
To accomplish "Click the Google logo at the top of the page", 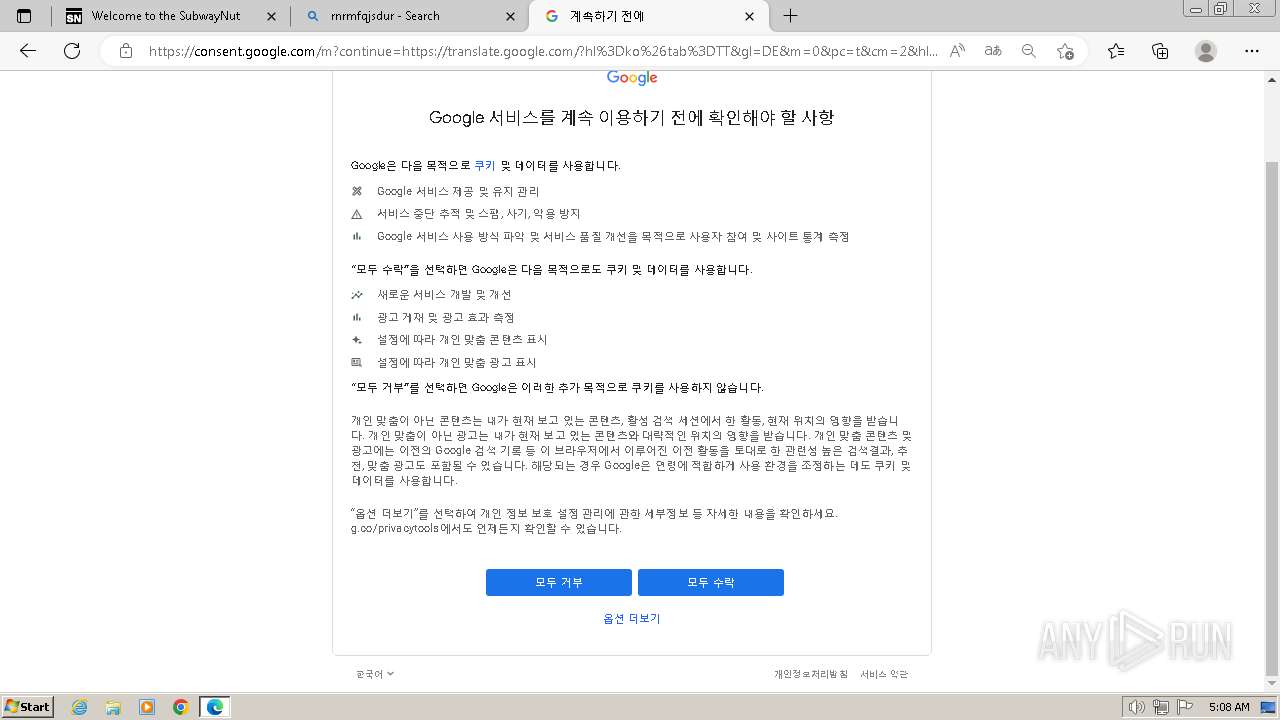I will point(632,78).
